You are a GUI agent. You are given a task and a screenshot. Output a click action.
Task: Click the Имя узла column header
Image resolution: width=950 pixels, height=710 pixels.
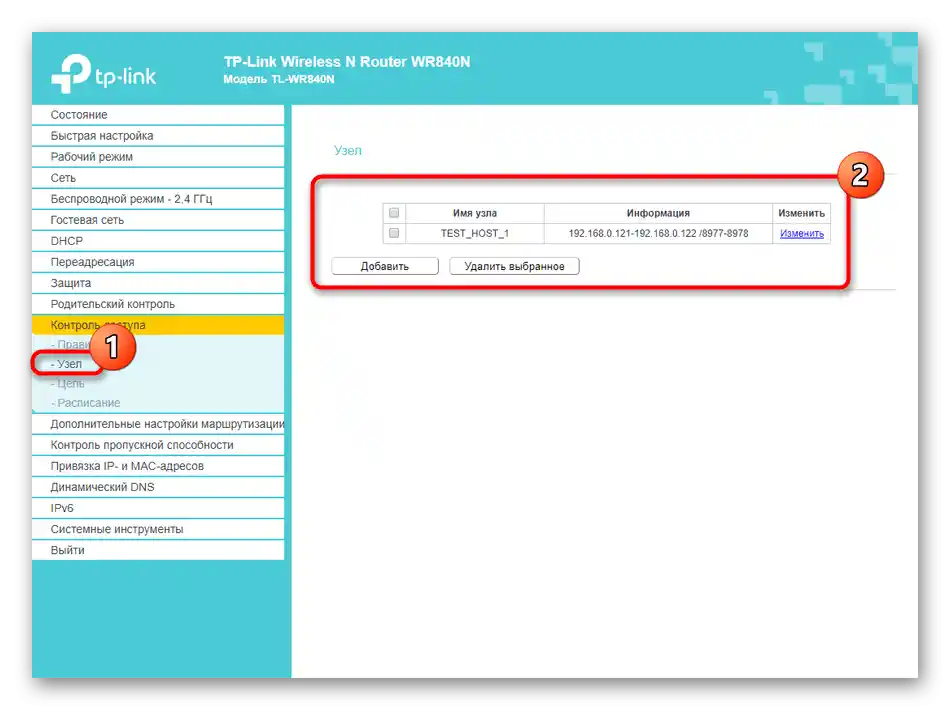point(475,213)
